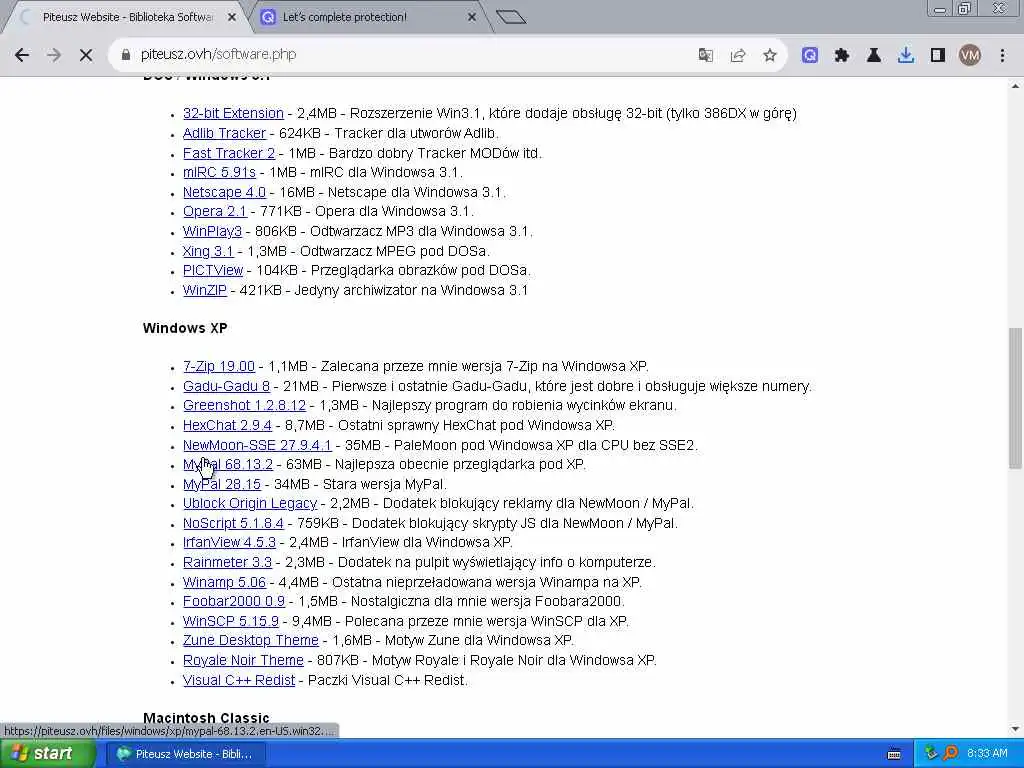Open the Windows Start button

46,754
